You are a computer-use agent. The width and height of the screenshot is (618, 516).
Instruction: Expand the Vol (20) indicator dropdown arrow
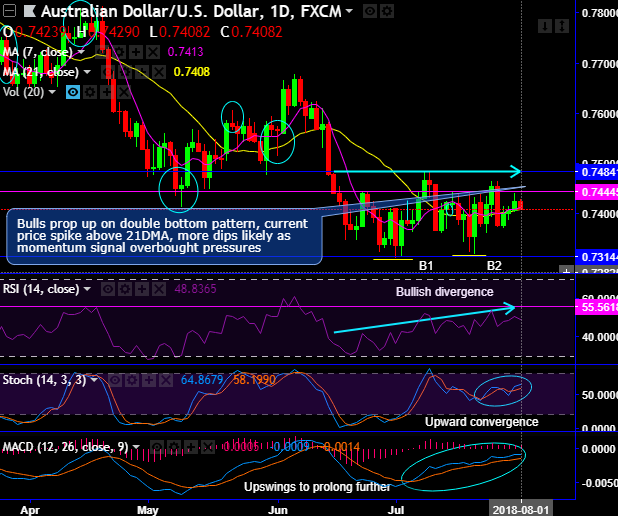point(52,92)
